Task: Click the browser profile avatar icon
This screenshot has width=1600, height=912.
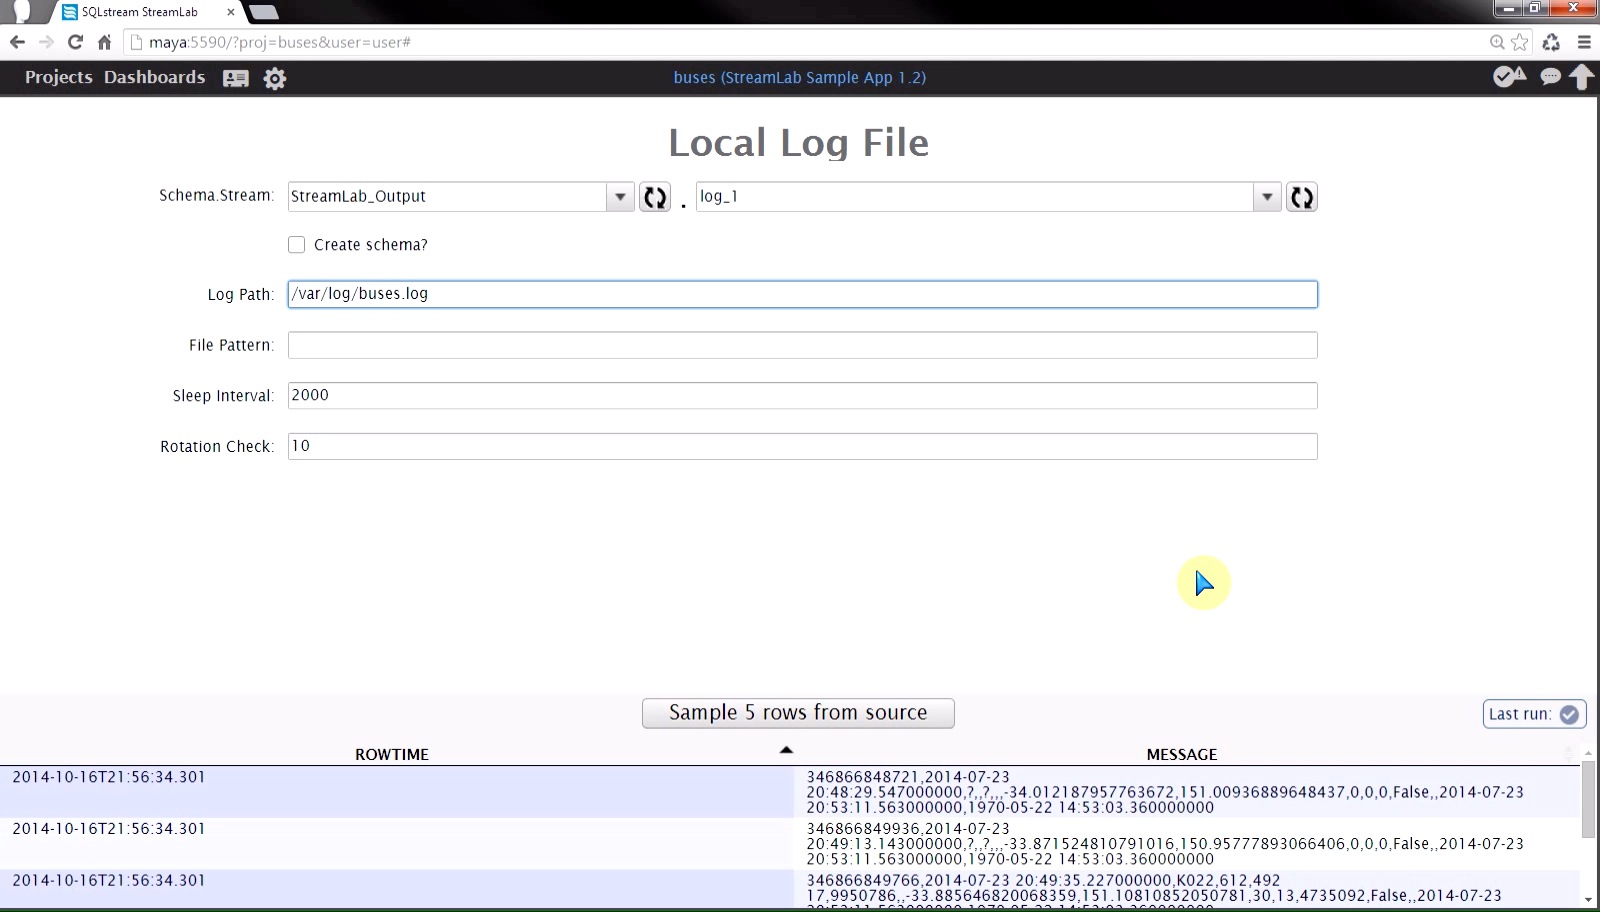Action: 22,11
